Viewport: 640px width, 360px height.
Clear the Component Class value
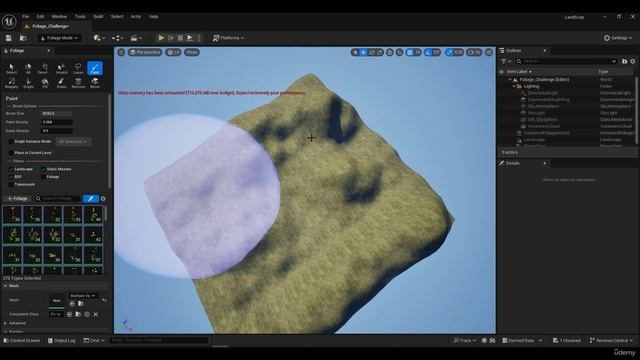coord(96,314)
